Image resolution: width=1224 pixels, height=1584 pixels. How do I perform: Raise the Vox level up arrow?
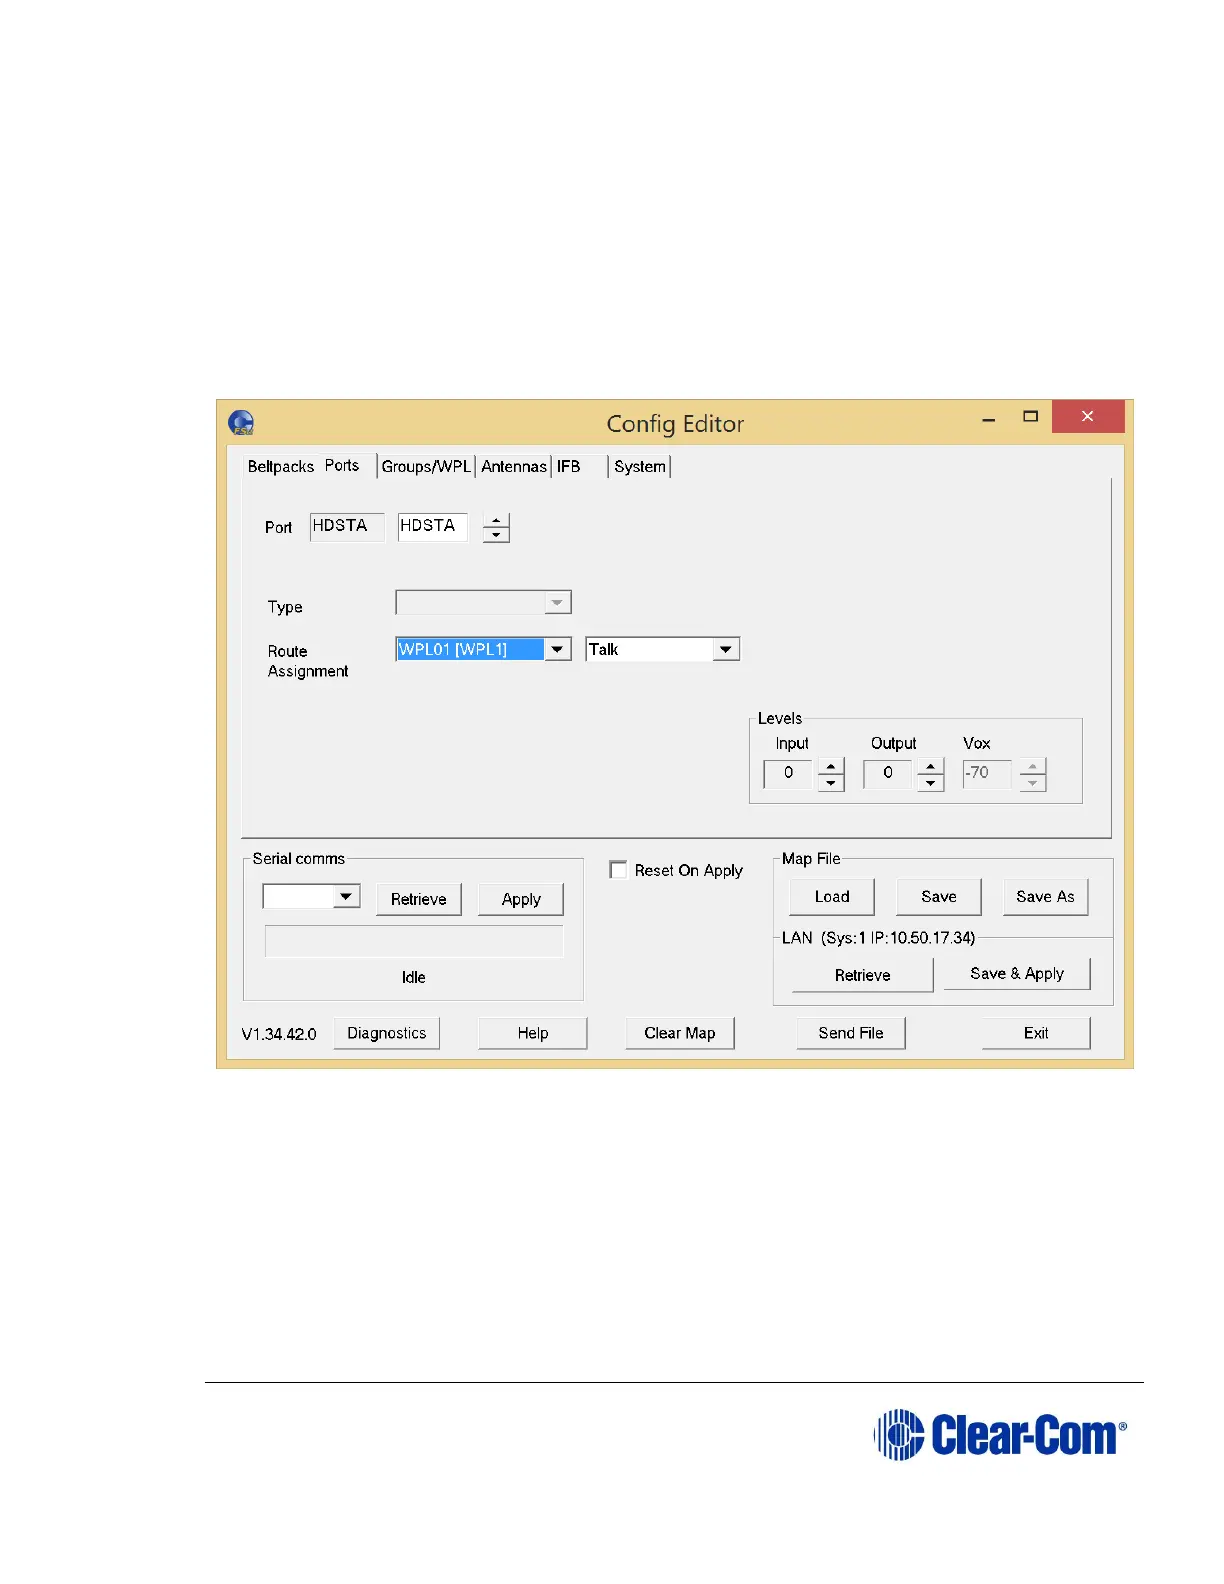point(1033,767)
